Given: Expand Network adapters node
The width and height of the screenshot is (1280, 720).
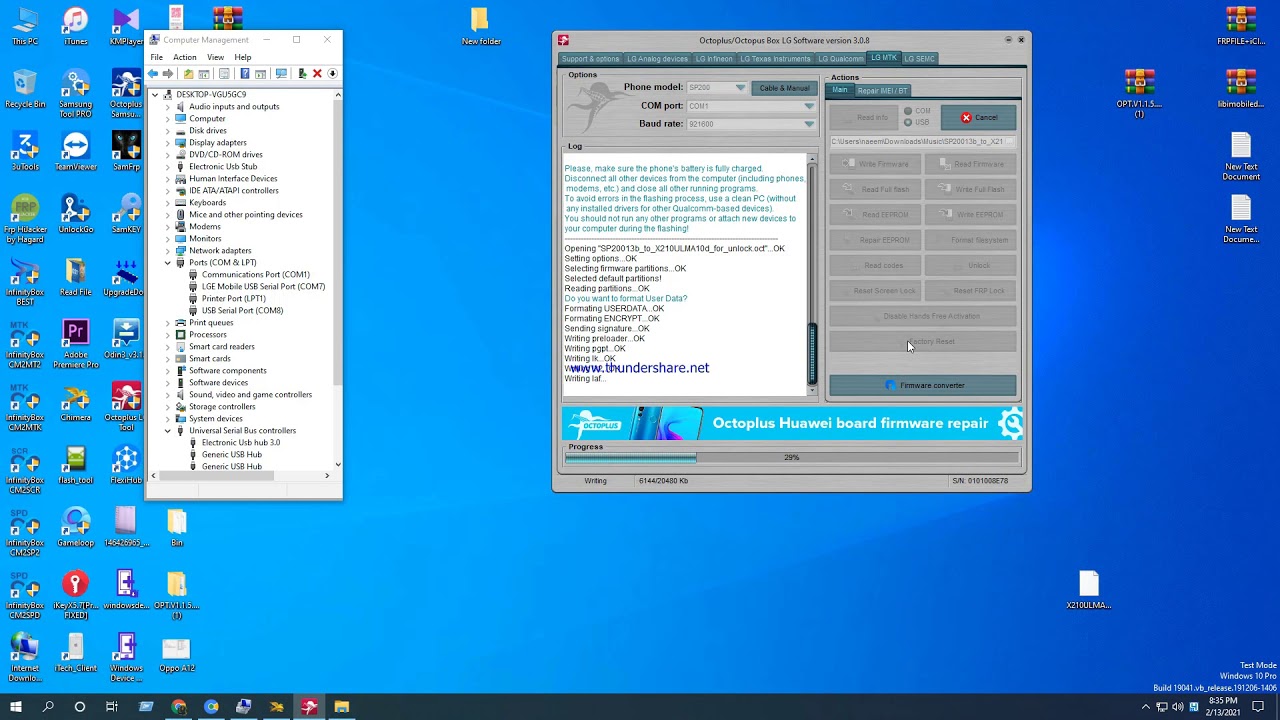Looking at the screenshot, I should click(168, 251).
